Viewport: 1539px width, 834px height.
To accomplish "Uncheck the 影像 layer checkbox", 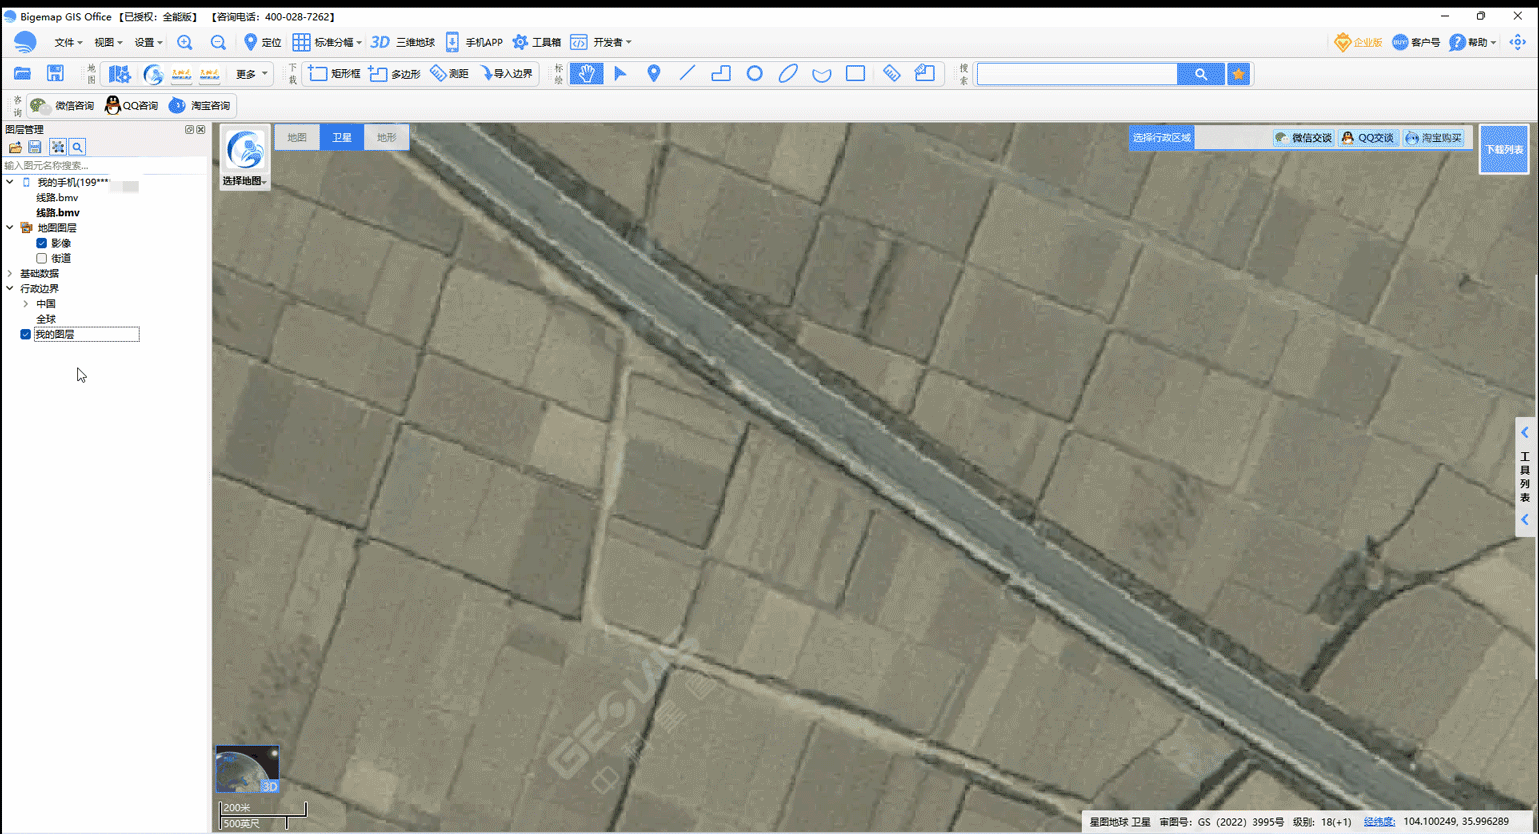I will pos(42,243).
